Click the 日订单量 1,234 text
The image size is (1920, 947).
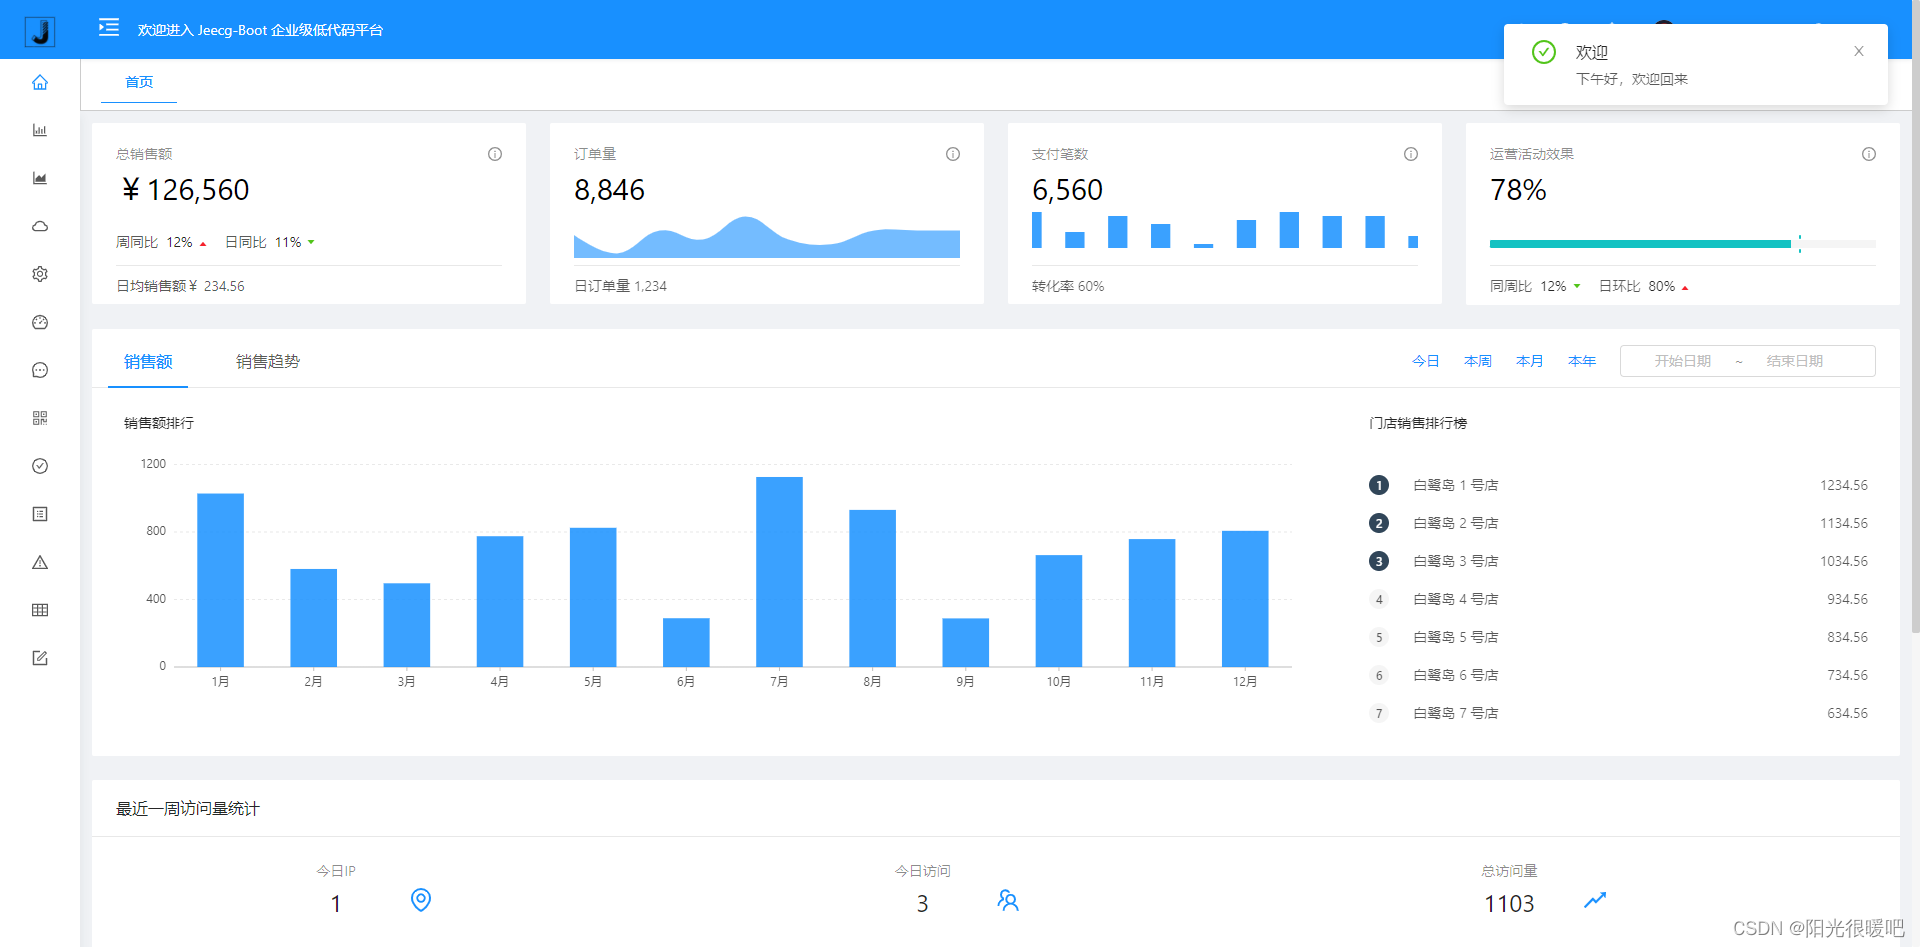tap(620, 286)
